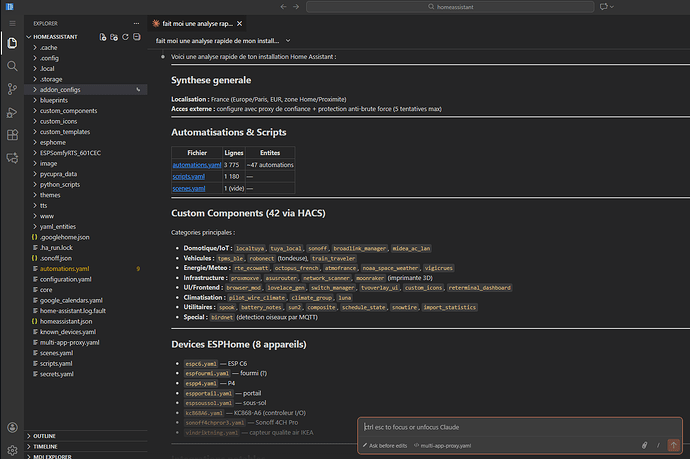Open the Run and Debug view
The image size is (690, 459).
(x=12, y=111)
